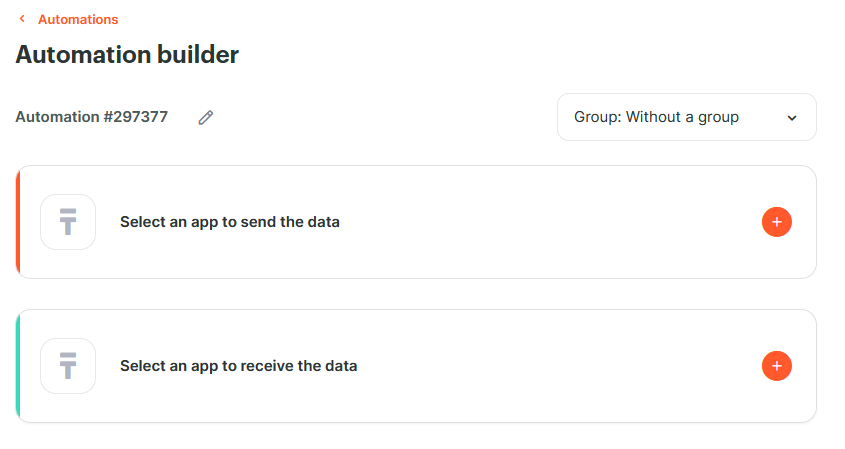Screen dimensions: 845x449
Task: Choose "Select an app to send the data"
Action: point(230,222)
